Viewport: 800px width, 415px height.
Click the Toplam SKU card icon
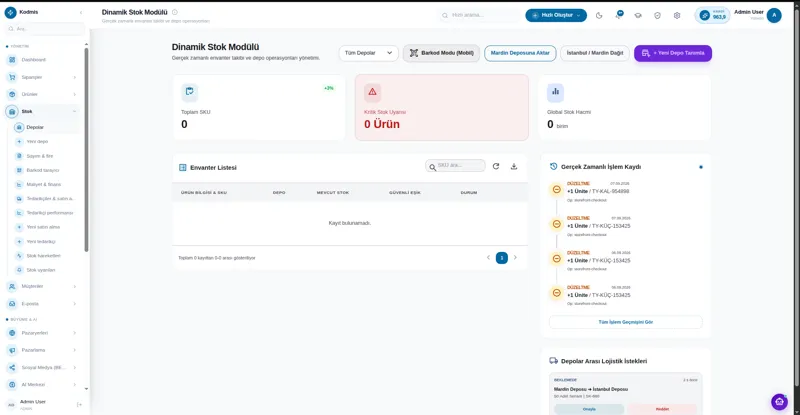pyautogui.click(x=189, y=92)
